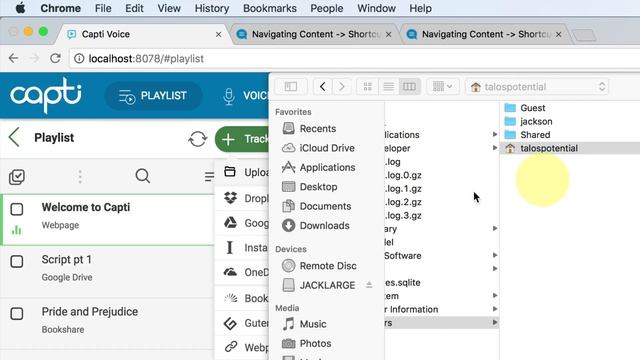The height and width of the screenshot is (360, 640).
Task: Expand the Information folder arrow
Action: [495, 309]
